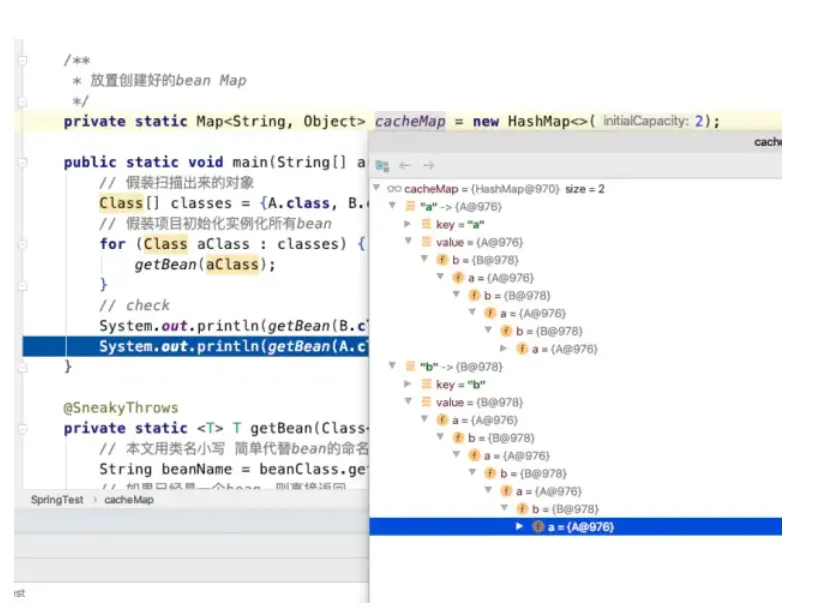Image resolution: width=833 pixels, height=609 pixels.
Task: Expand the key = "a" node
Action: (x=408, y=224)
